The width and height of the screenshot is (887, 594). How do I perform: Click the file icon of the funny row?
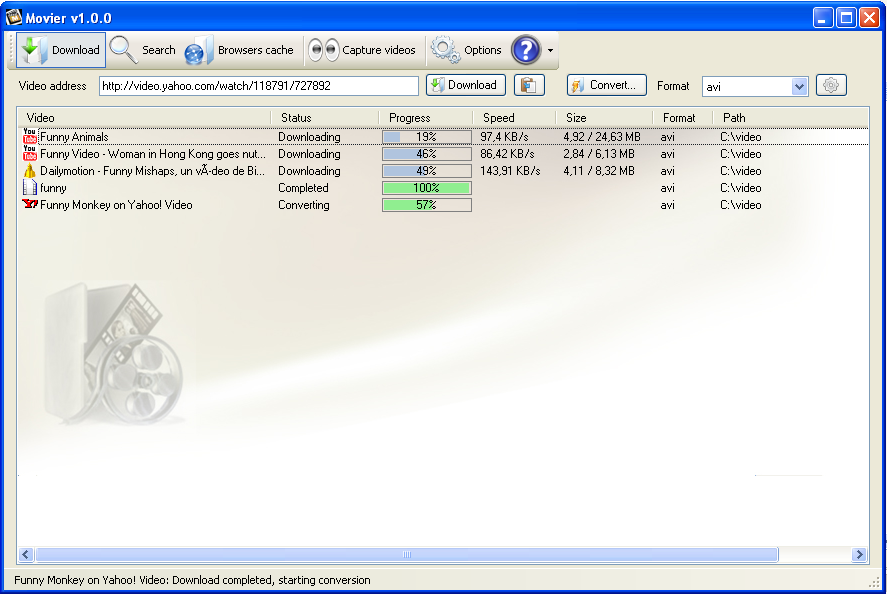tap(29, 187)
